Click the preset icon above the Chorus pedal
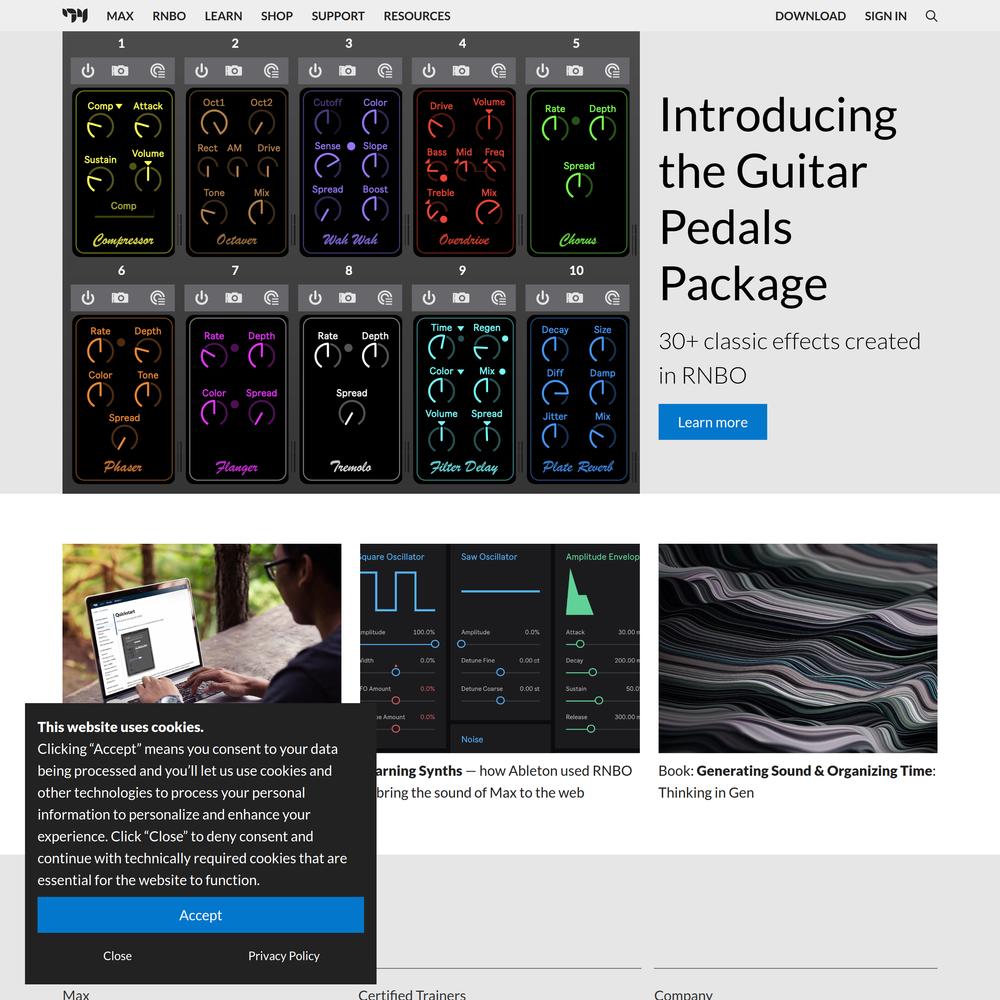This screenshot has height=1000, width=1000. [x=612, y=71]
